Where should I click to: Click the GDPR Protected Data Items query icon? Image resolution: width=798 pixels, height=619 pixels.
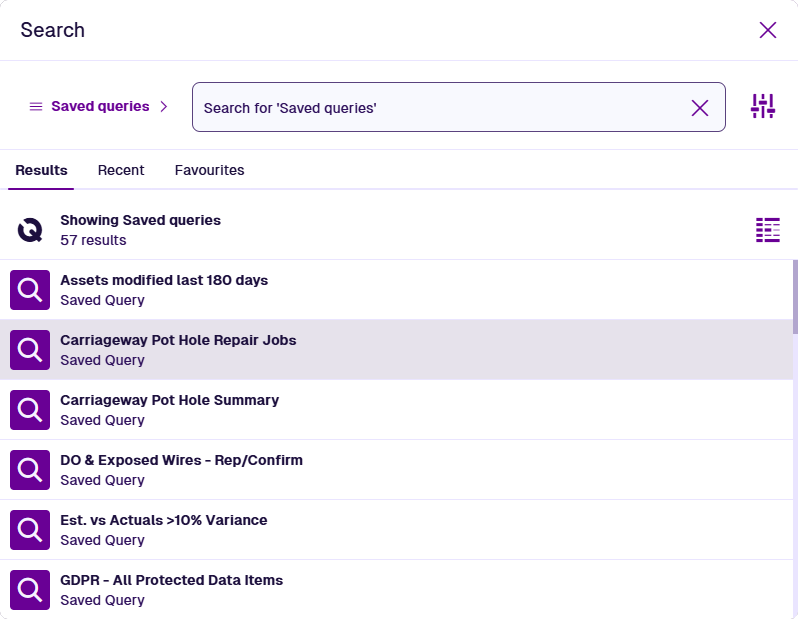coord(30,590)
